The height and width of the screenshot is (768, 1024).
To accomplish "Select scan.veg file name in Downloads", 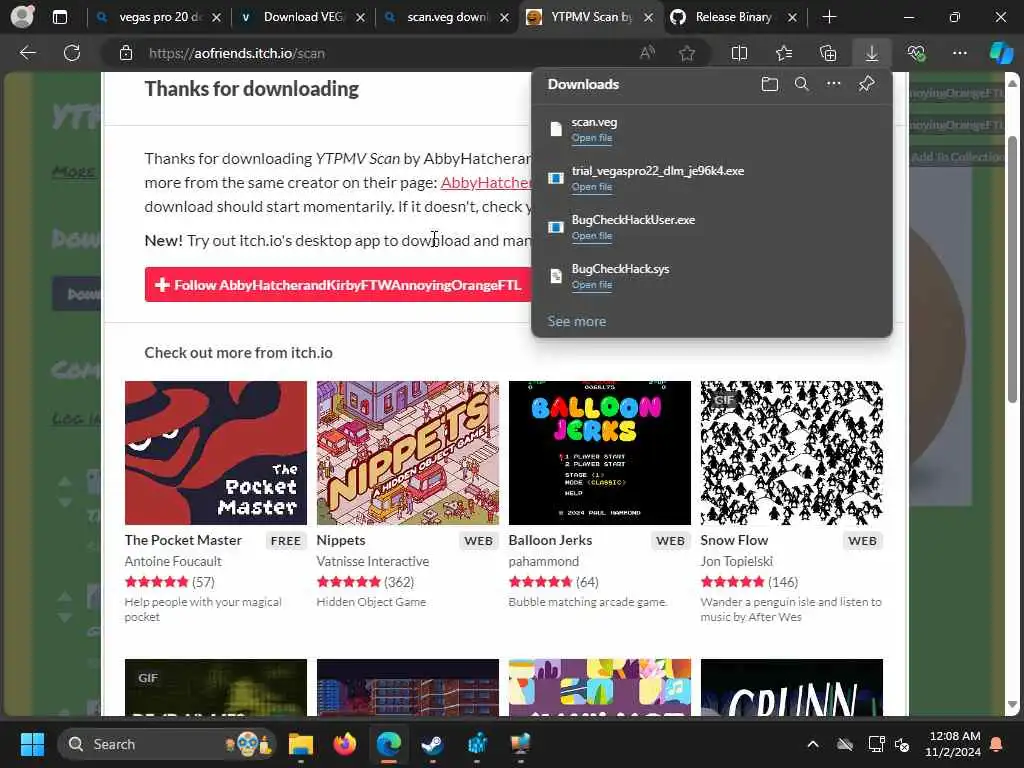I will point(594,122).
